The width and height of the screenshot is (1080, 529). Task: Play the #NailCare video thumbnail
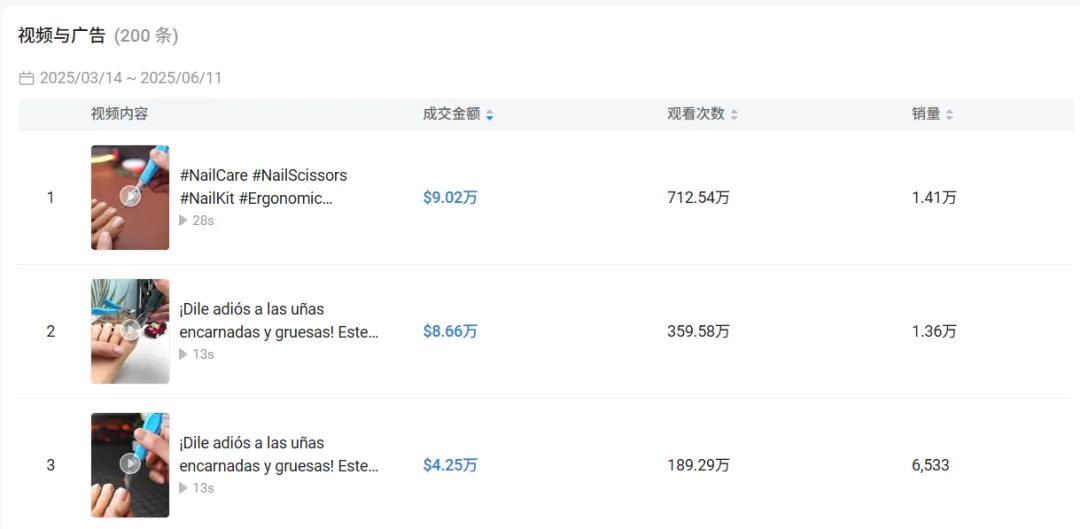coord(130,197)
